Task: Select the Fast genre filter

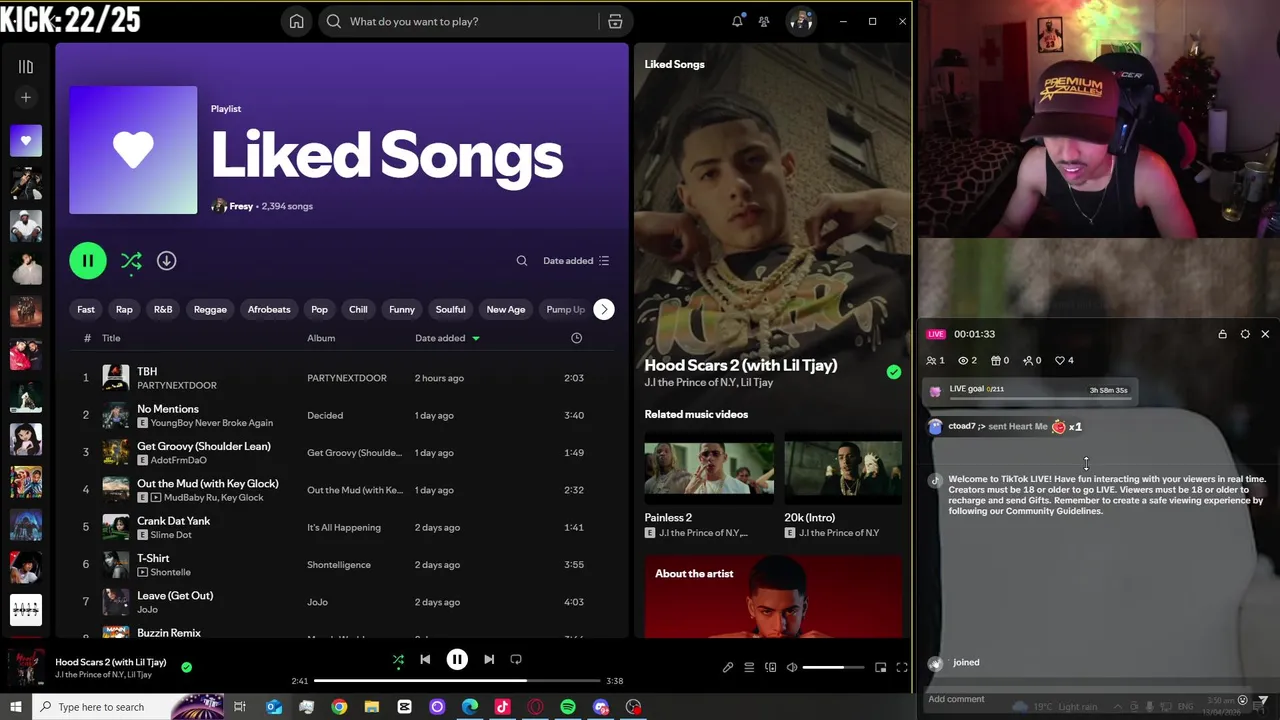Action: coord(86,309)
